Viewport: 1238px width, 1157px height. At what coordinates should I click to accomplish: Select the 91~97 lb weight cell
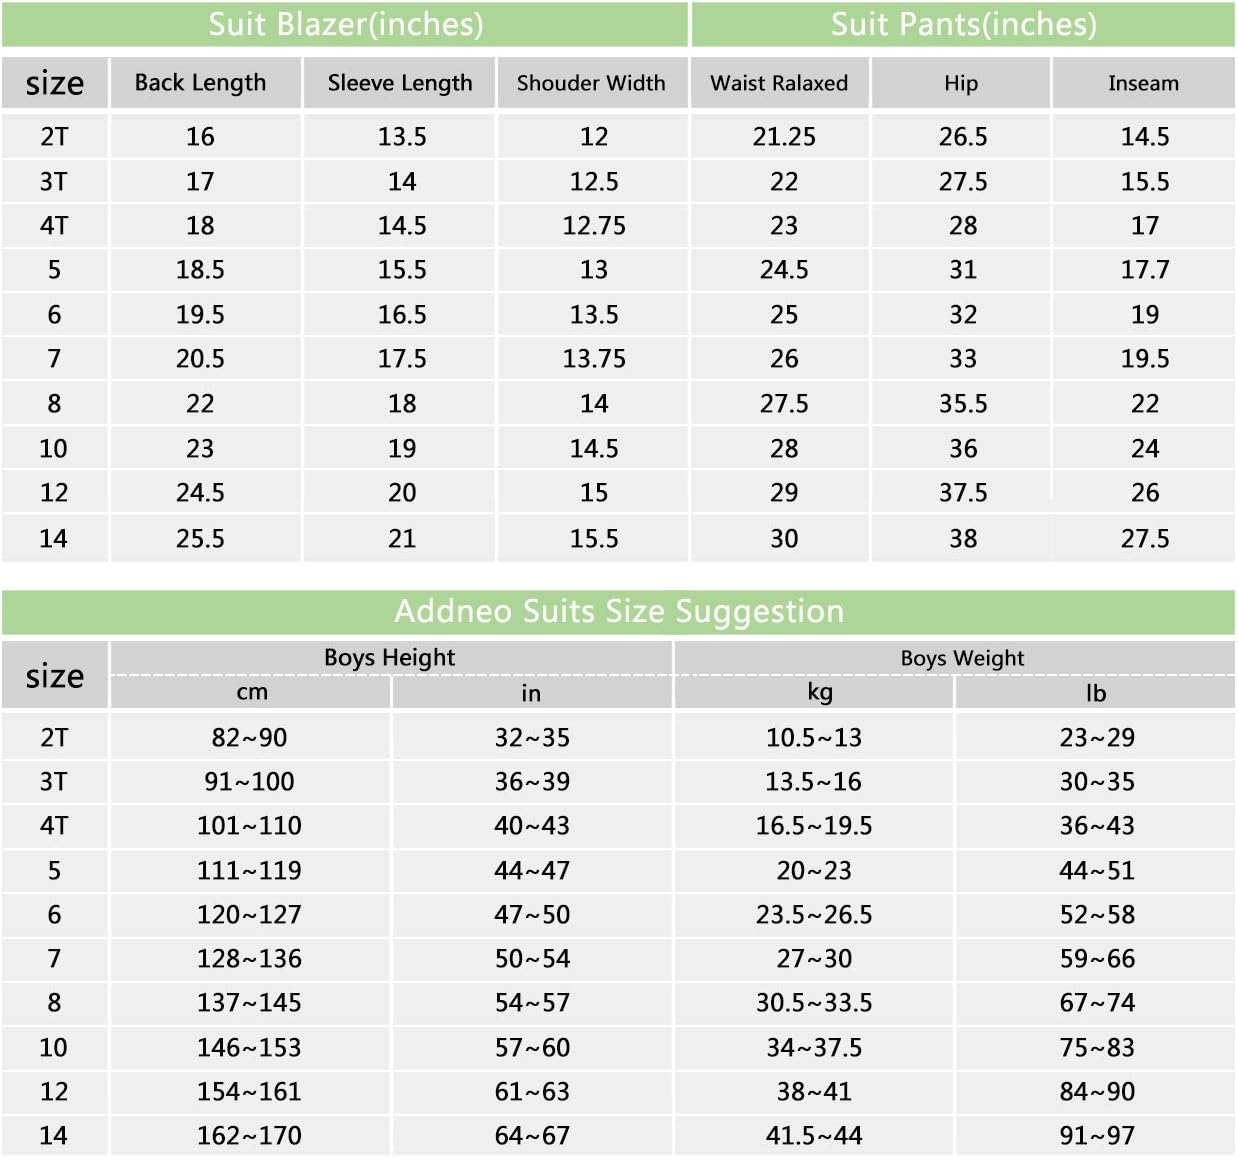(x=1096, y=1135)
